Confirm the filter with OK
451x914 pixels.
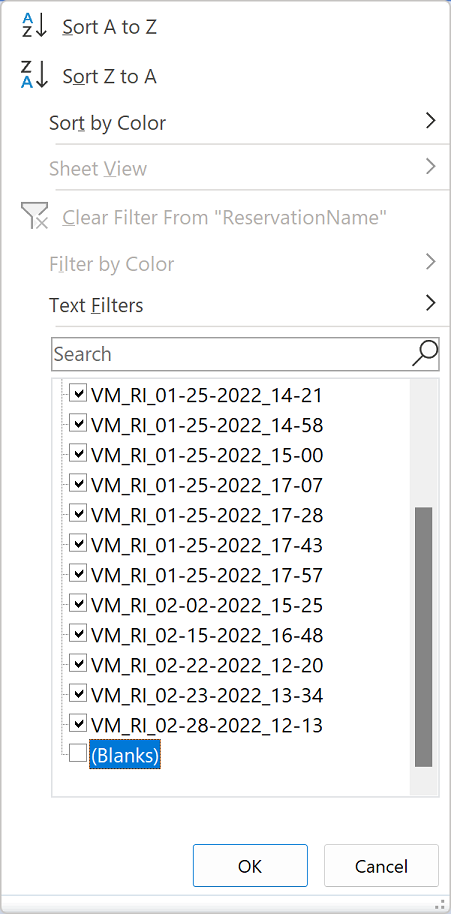pyautogui.click(x=250, y=866)
